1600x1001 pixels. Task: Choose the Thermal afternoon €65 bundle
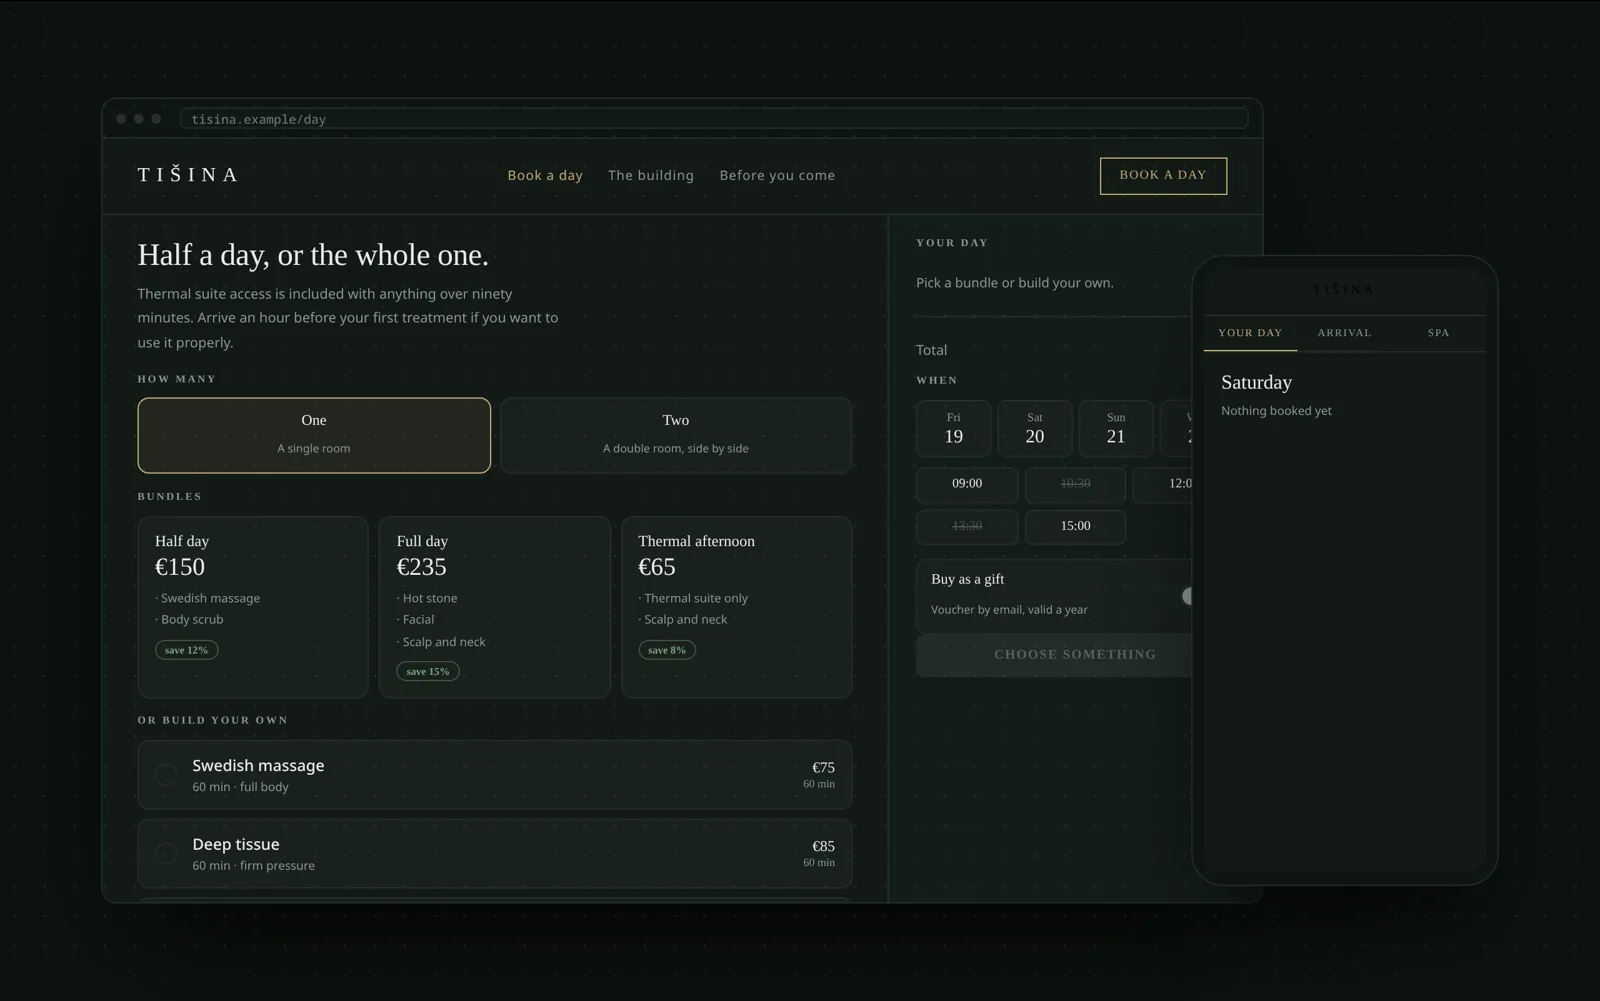point(737,607)
